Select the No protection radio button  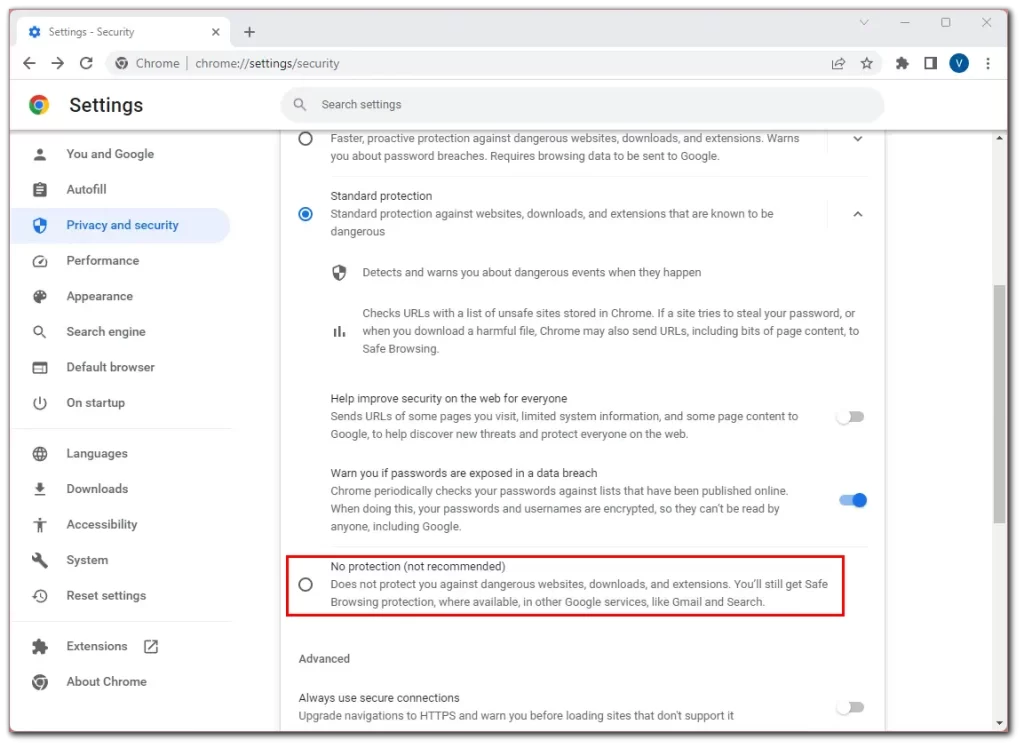click(305, 585)
